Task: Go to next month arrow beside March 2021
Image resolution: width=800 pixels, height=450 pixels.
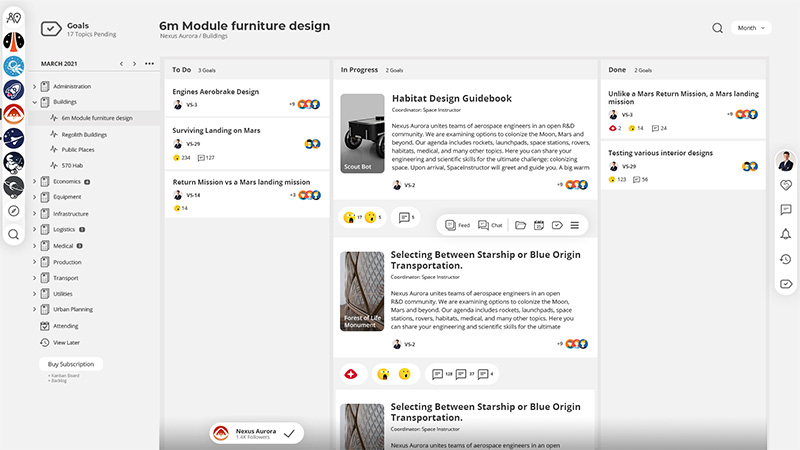Action: [x=134, y=64]
